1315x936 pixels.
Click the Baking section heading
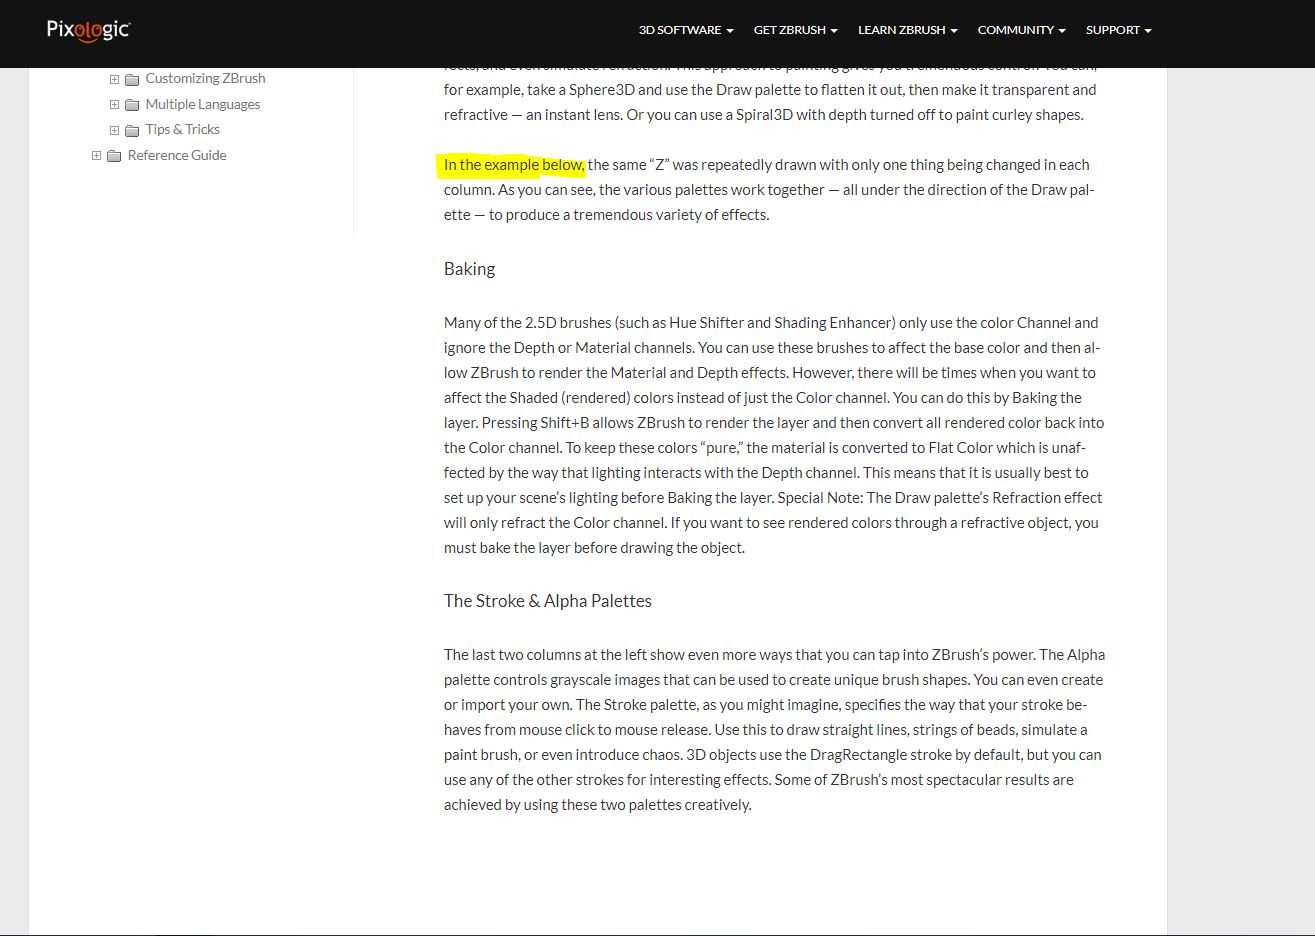(x=470, y=269)
